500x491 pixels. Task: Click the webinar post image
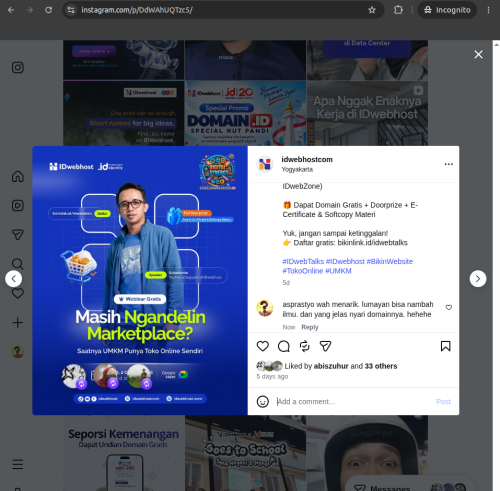click(x=140, y=280)
